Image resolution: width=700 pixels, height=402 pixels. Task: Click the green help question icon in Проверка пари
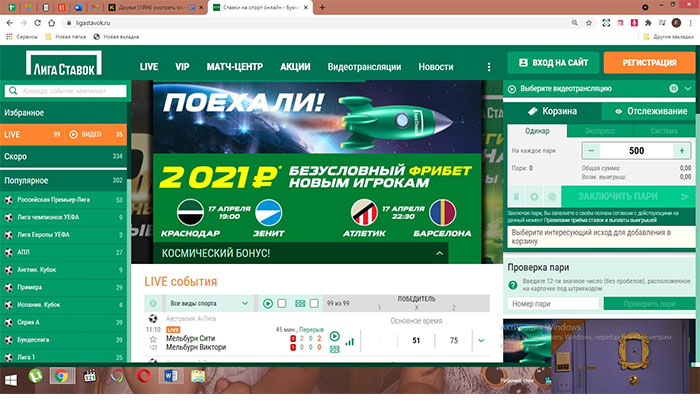[513, 285]
